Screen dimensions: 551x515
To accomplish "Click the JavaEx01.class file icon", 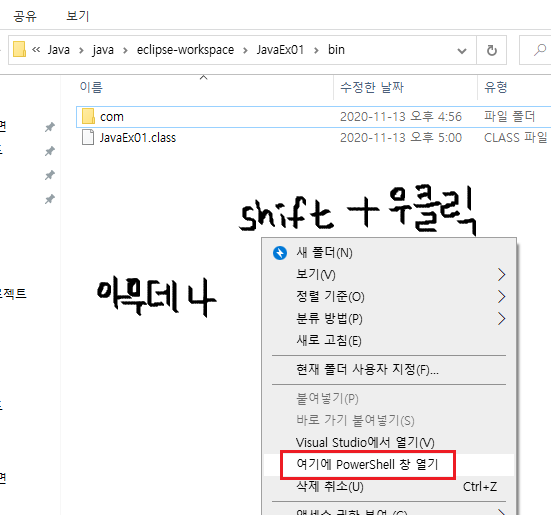I will [x=88, y=137].
